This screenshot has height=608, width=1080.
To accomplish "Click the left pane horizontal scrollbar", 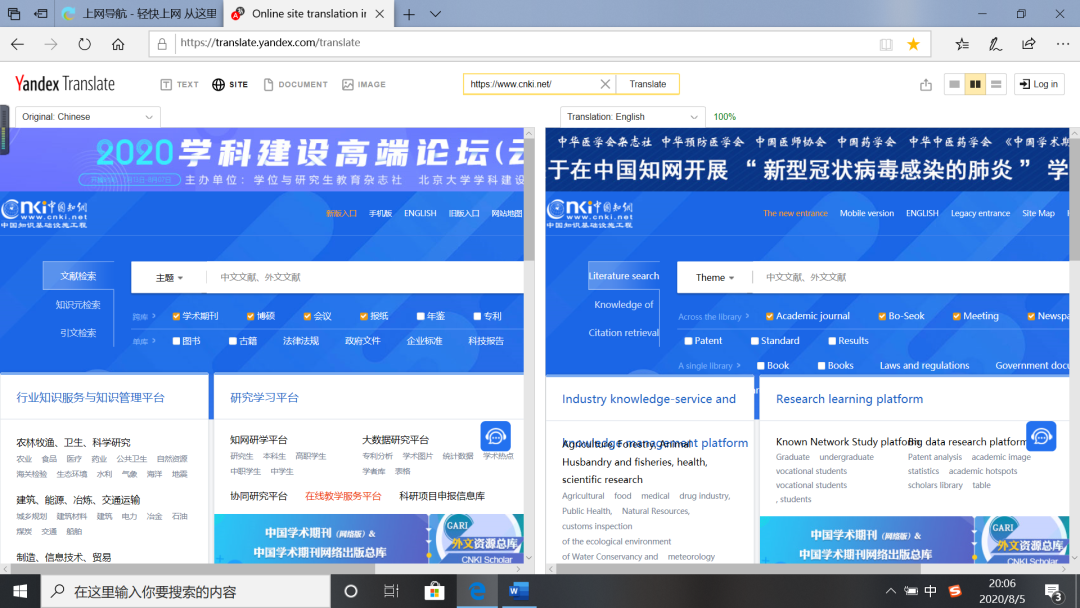I will click(193, 569).
